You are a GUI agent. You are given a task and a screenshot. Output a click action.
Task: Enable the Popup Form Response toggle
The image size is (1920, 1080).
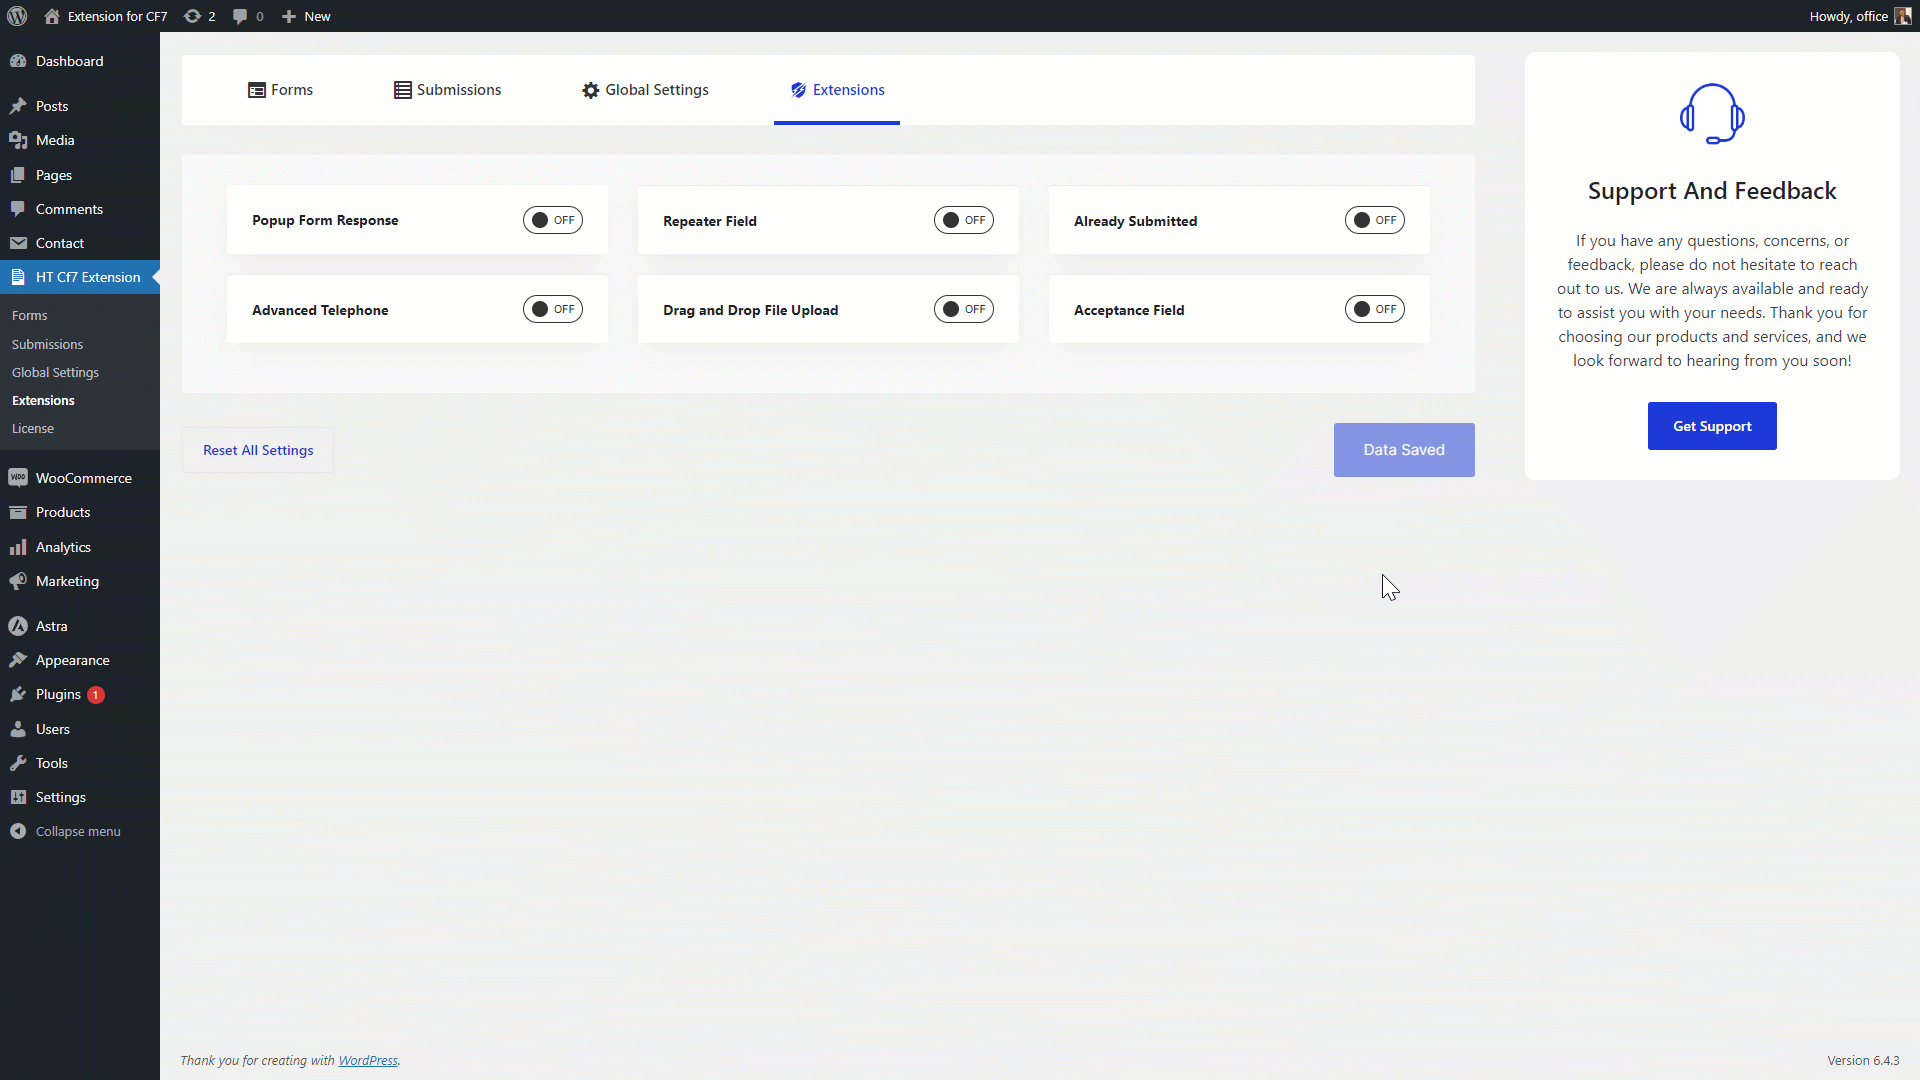coord(552,220)
